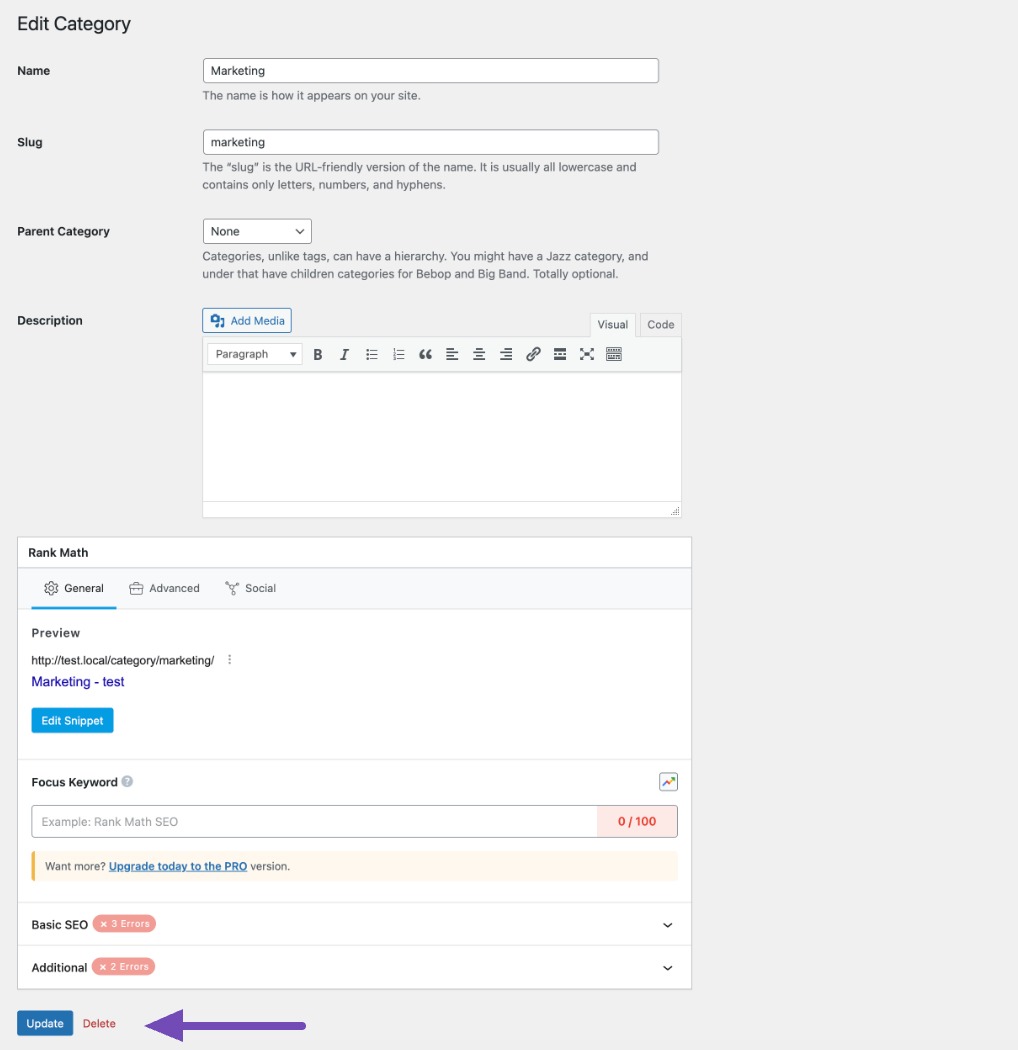Viewport: 1018px width, 1050px height.
Task: Apply bold formatting in description editor
Action: click(x=318, y=354)
